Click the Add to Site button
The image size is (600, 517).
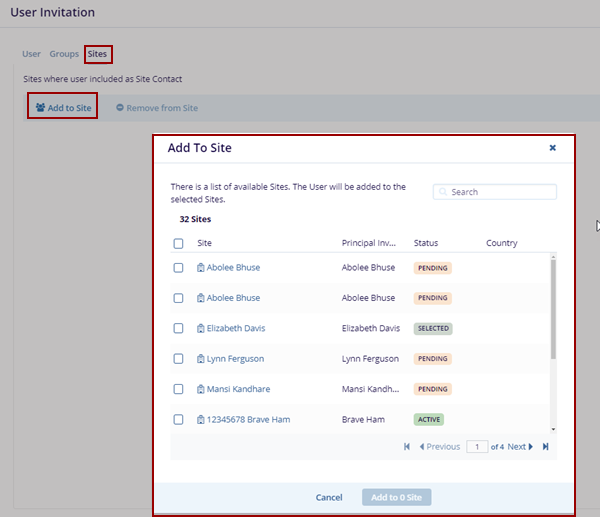63,108
